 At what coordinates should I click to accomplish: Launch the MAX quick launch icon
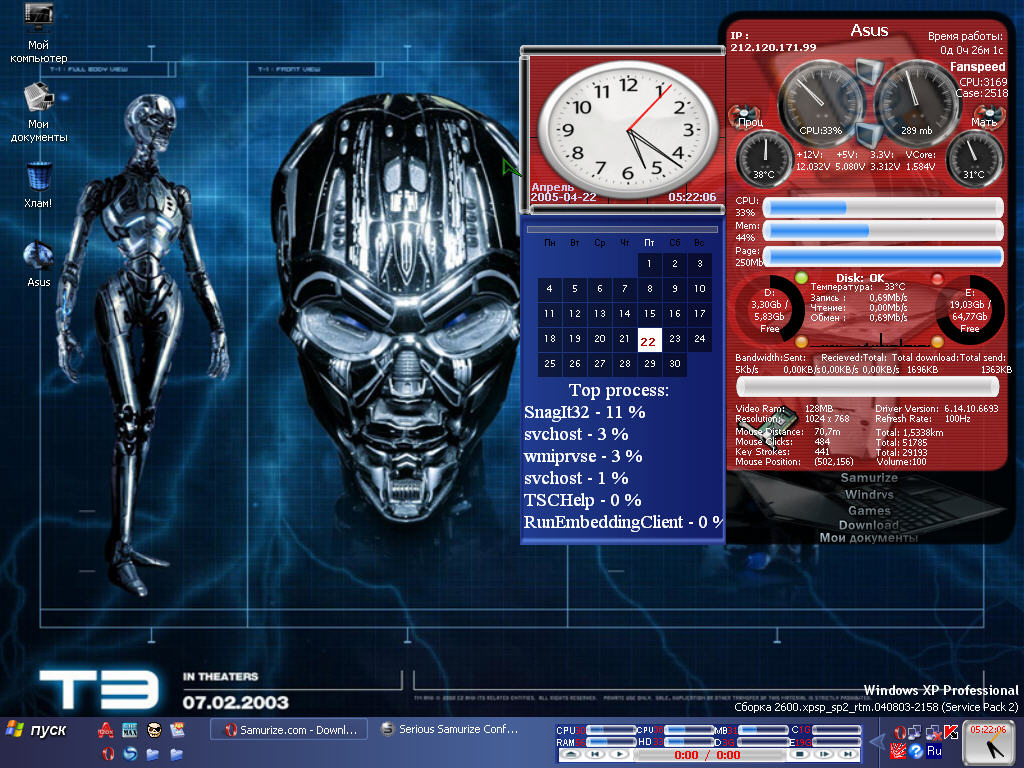(129, 730)
